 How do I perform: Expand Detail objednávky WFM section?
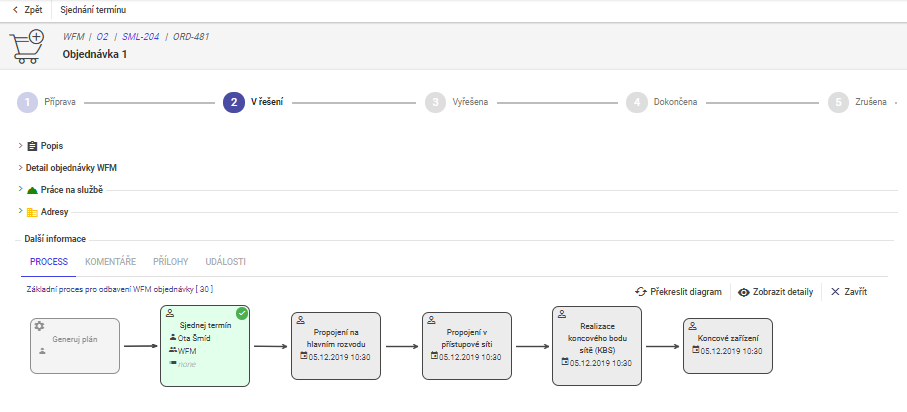(20, 168)
